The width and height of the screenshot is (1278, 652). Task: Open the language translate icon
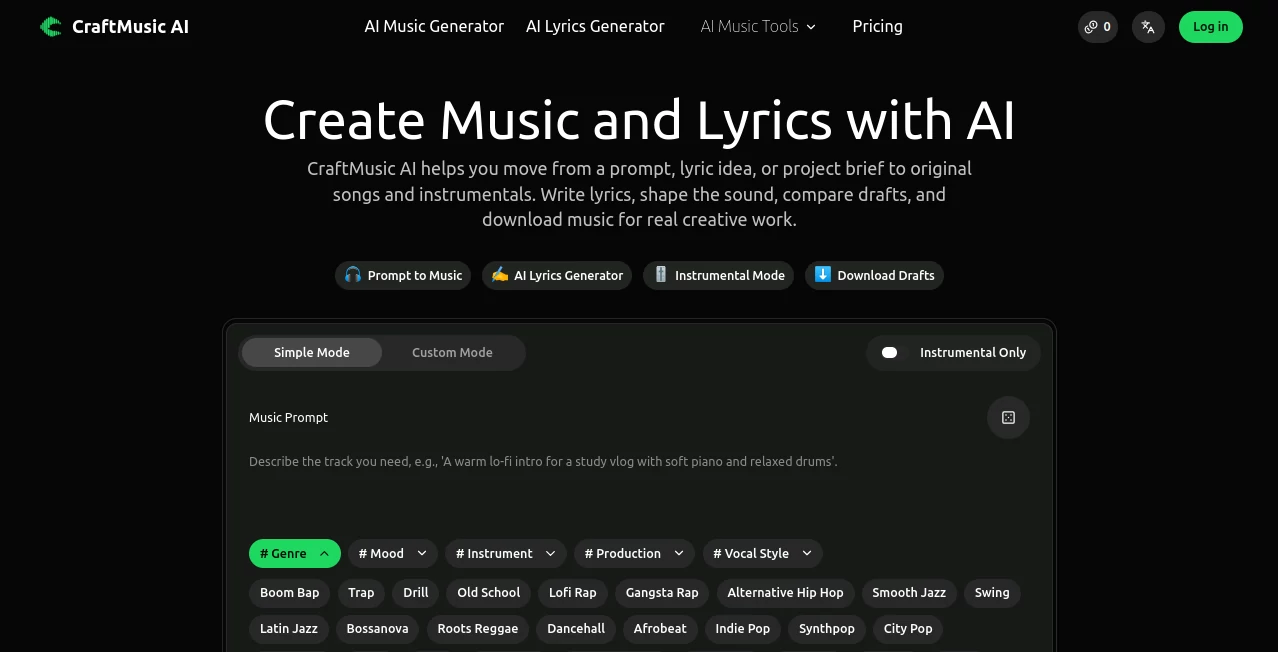tap(1148, 27)
